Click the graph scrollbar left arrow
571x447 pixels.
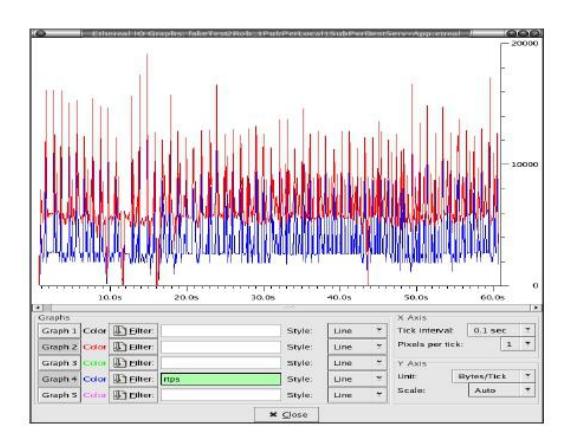click(38, 308)
